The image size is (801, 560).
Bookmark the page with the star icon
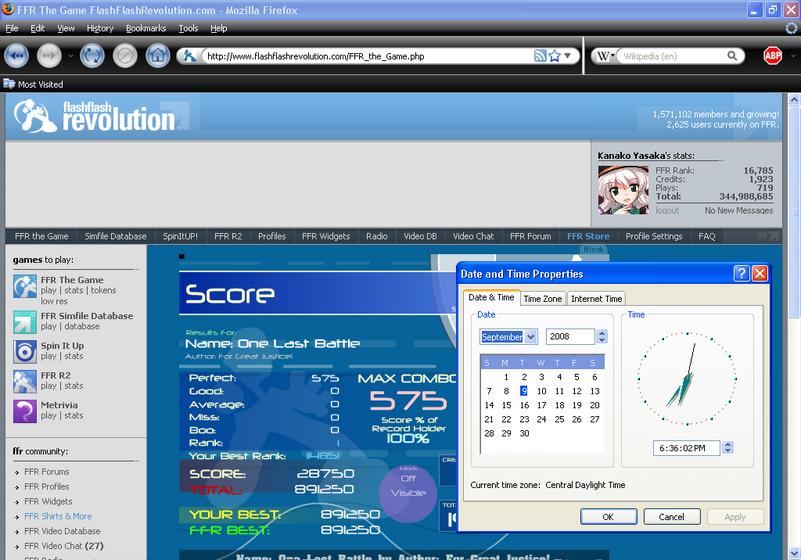point(555,56)
